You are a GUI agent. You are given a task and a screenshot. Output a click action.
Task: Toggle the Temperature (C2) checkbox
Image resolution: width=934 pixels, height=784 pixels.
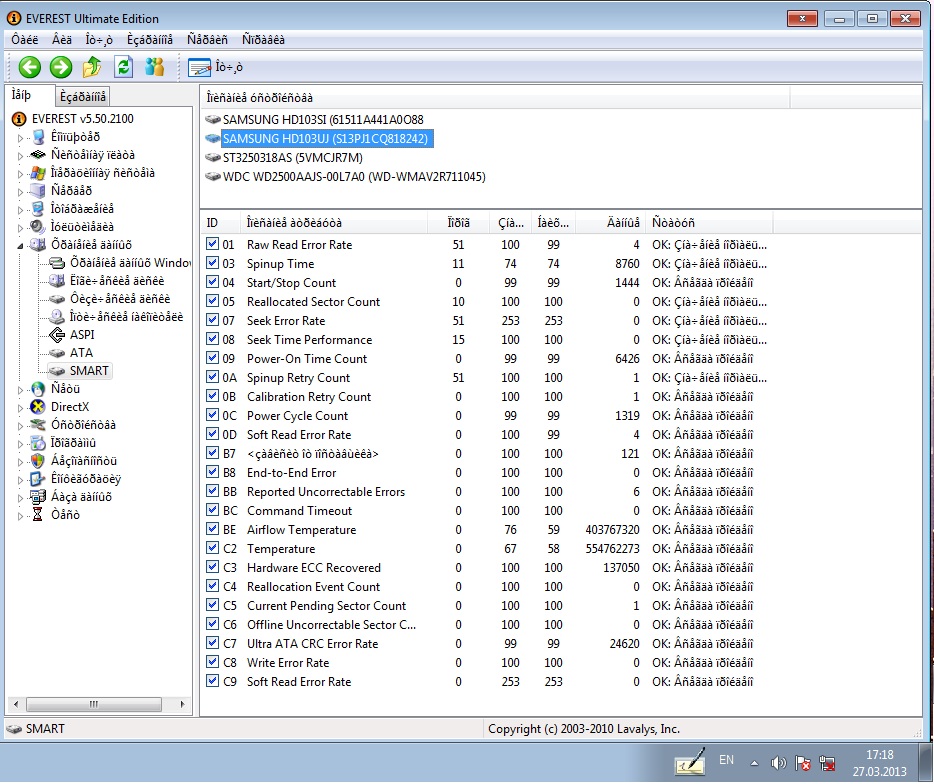point(212,548)
